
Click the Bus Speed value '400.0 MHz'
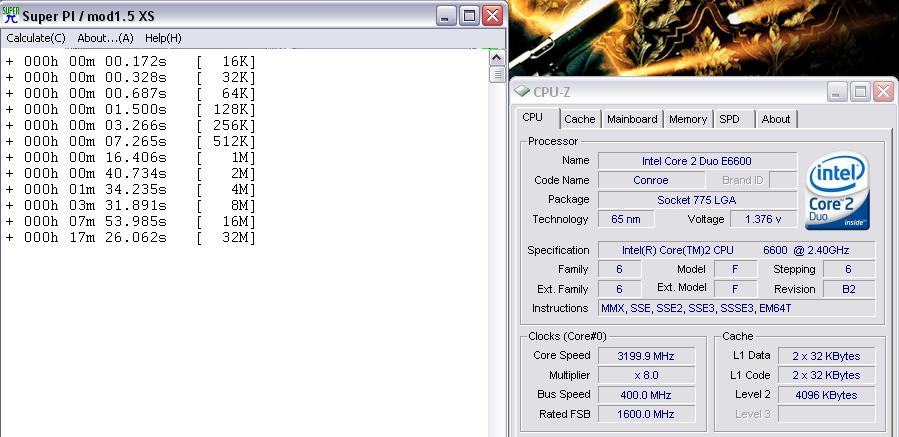(646, 395)
